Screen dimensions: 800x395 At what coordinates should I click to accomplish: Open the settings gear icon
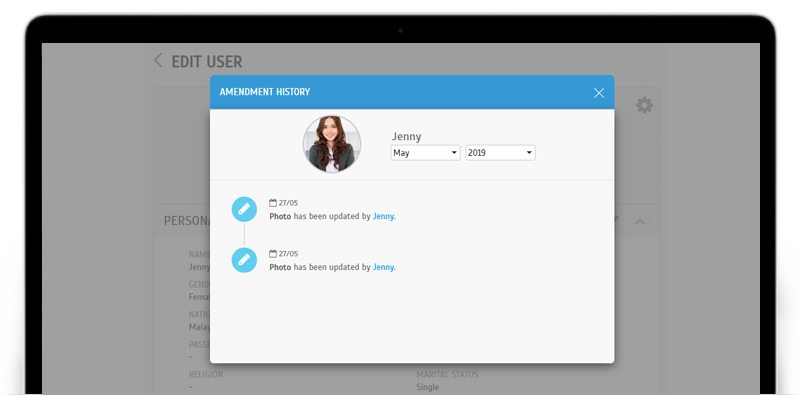point(644,106)
